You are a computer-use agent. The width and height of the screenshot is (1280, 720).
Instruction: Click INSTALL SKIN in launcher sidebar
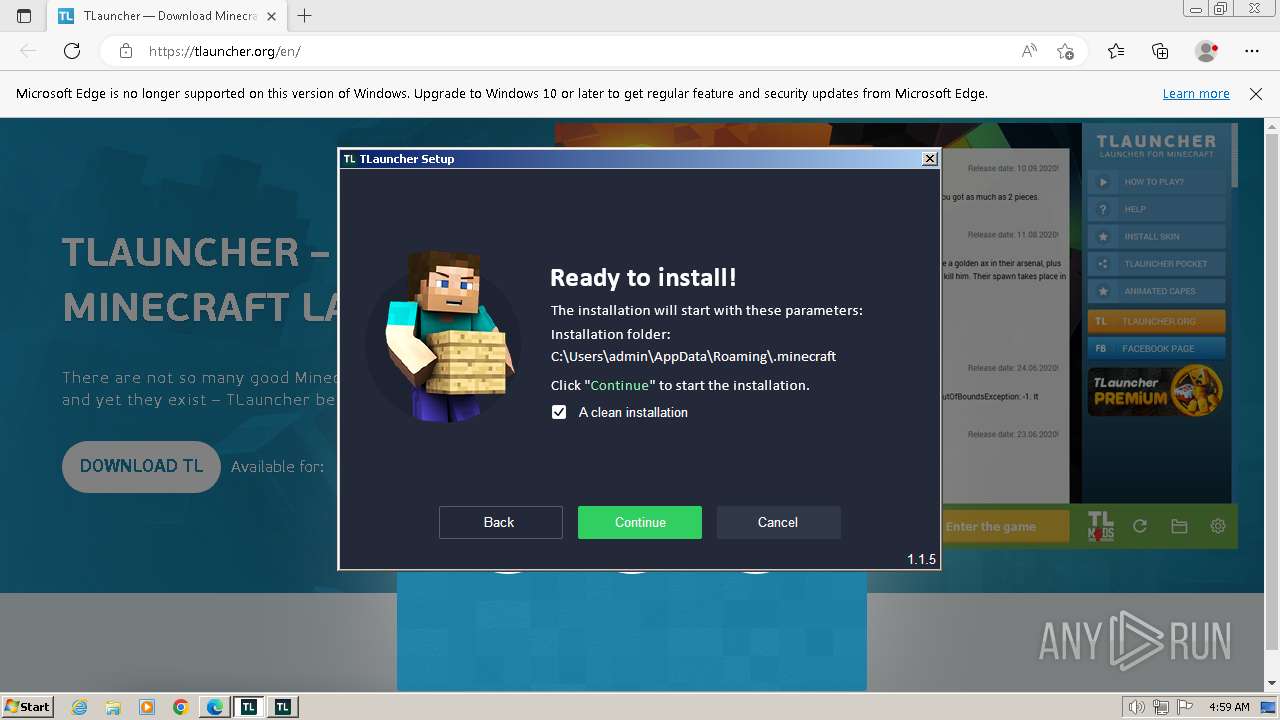(1156, 237)
